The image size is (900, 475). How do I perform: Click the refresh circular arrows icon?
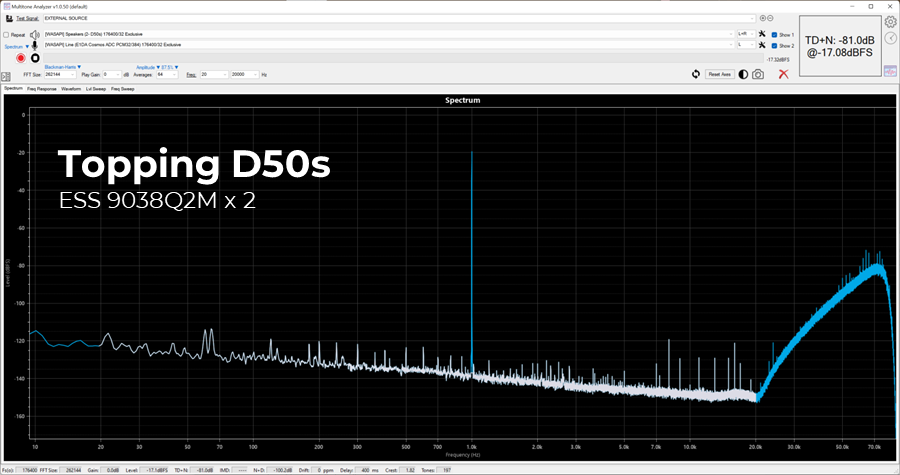coord(696,74)
